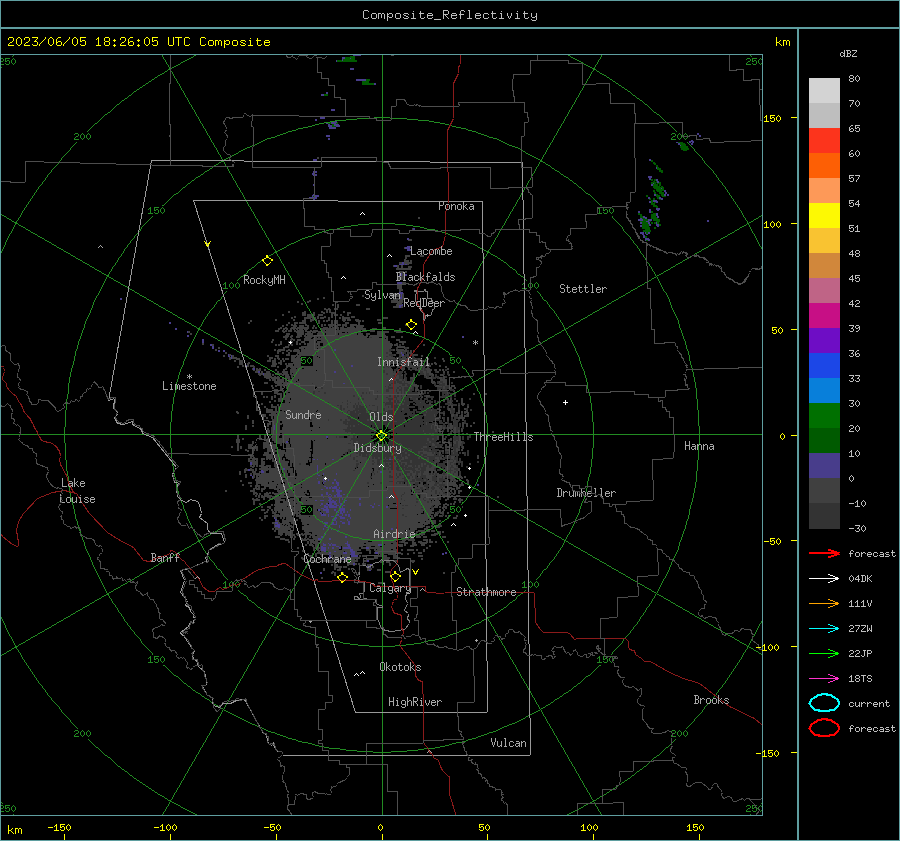Click the yellow diamond marker near RockyMH
This screenshot has height=841, width=900.
pyautogui.click(x=267, y=261)
